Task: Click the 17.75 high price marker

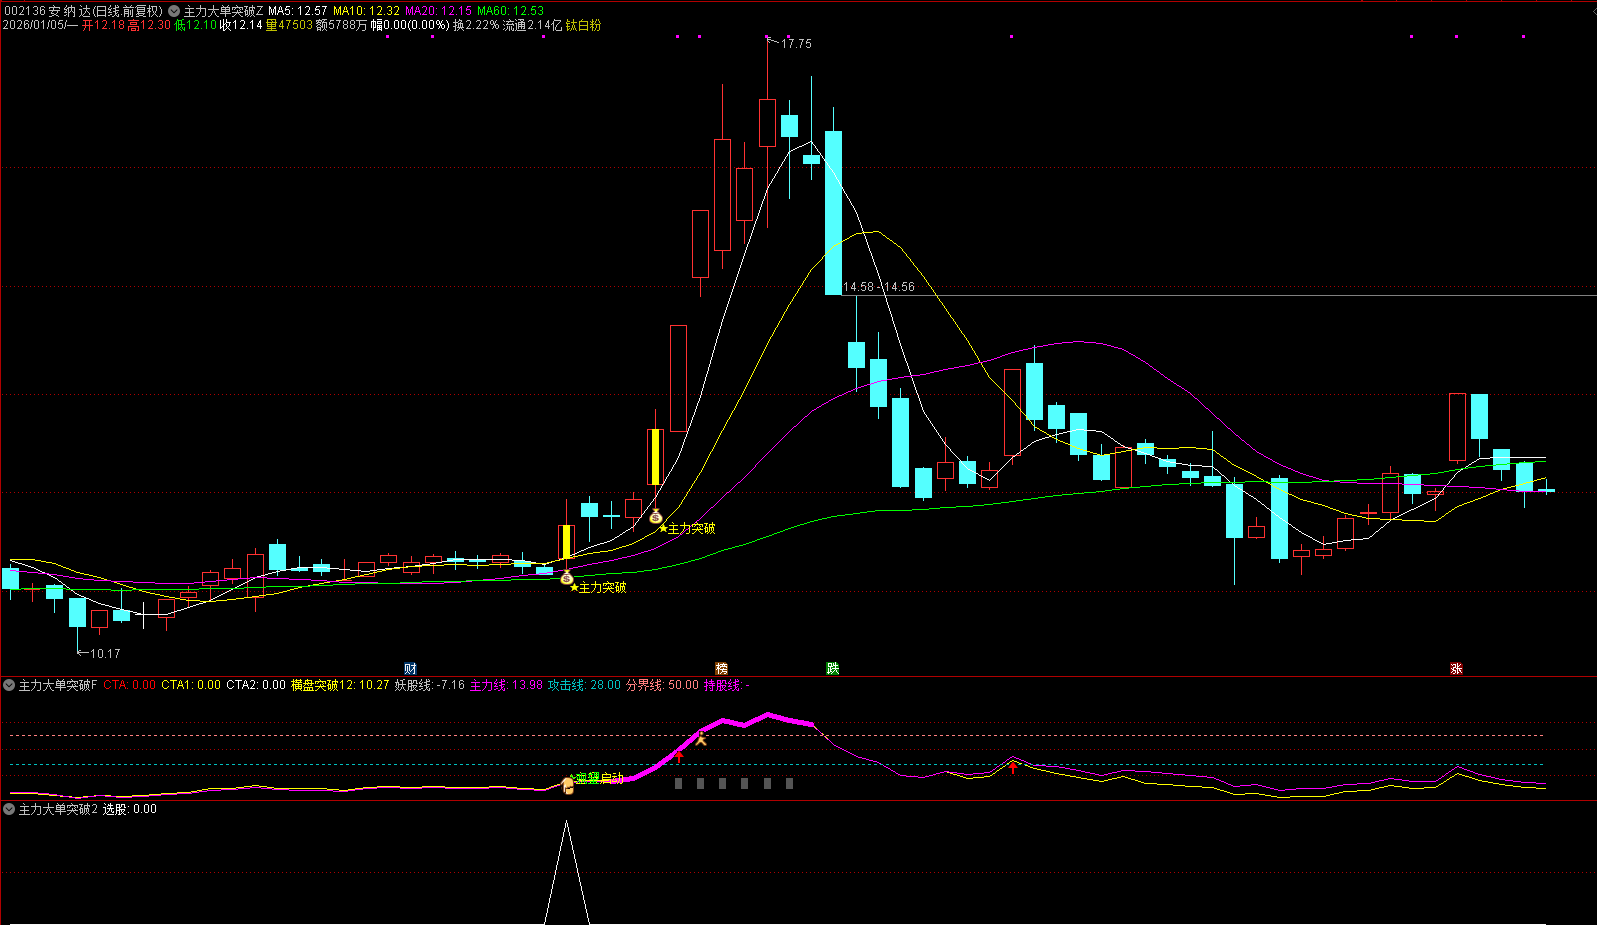Action: point(796,44)
